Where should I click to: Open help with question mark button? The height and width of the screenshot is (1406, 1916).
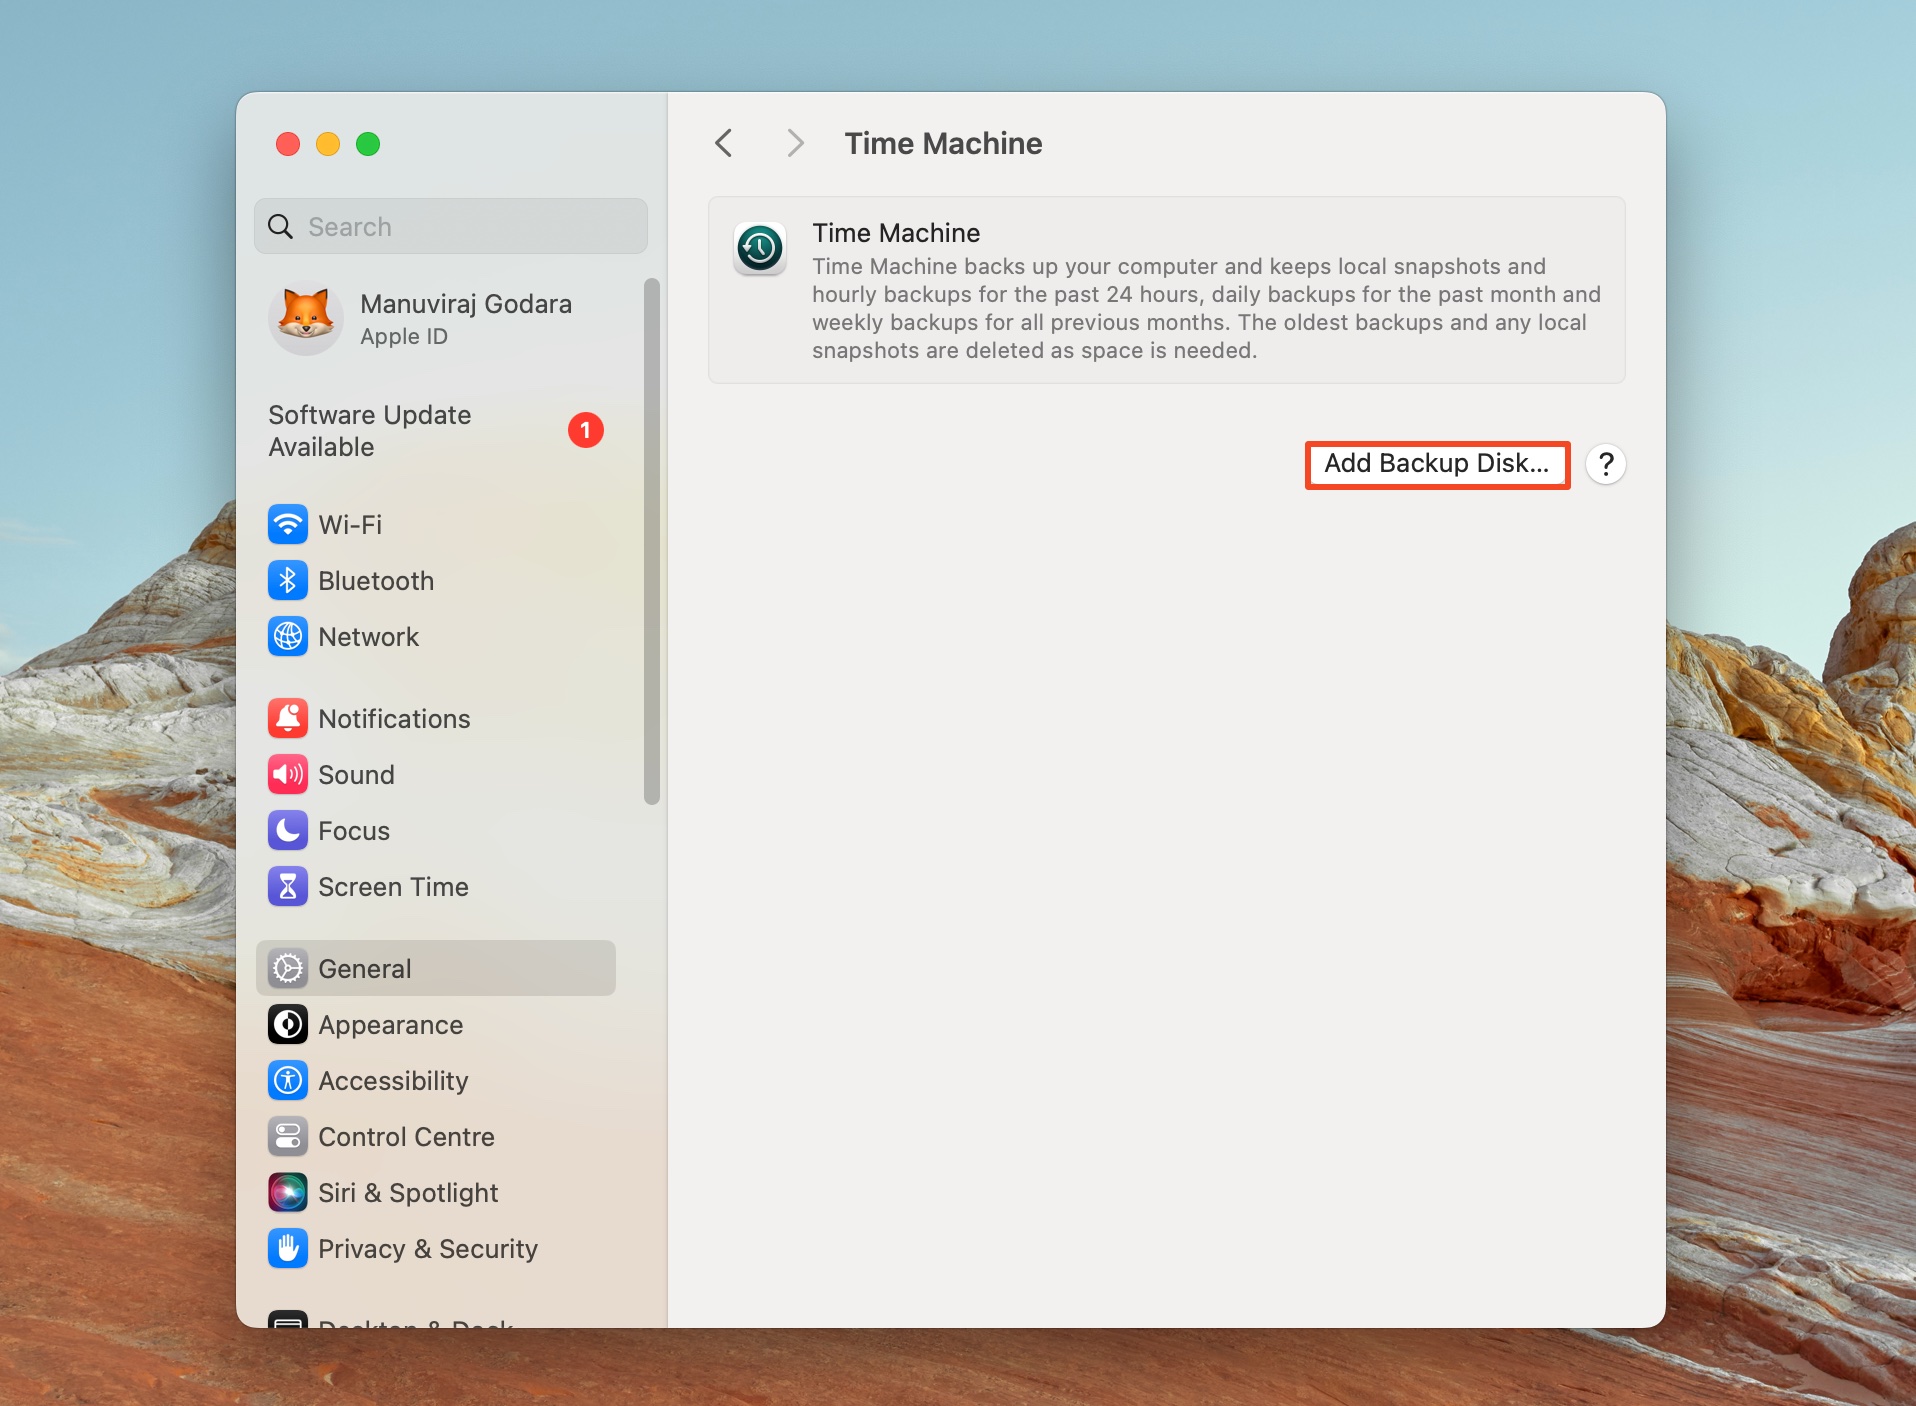point(1606,464)
